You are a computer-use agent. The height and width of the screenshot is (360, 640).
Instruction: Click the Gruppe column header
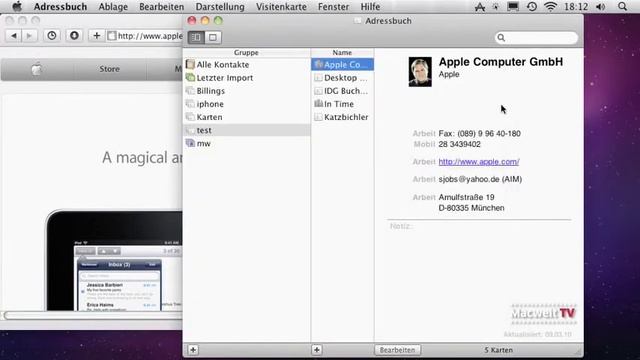pyautogui.click(x=247, y=53)
